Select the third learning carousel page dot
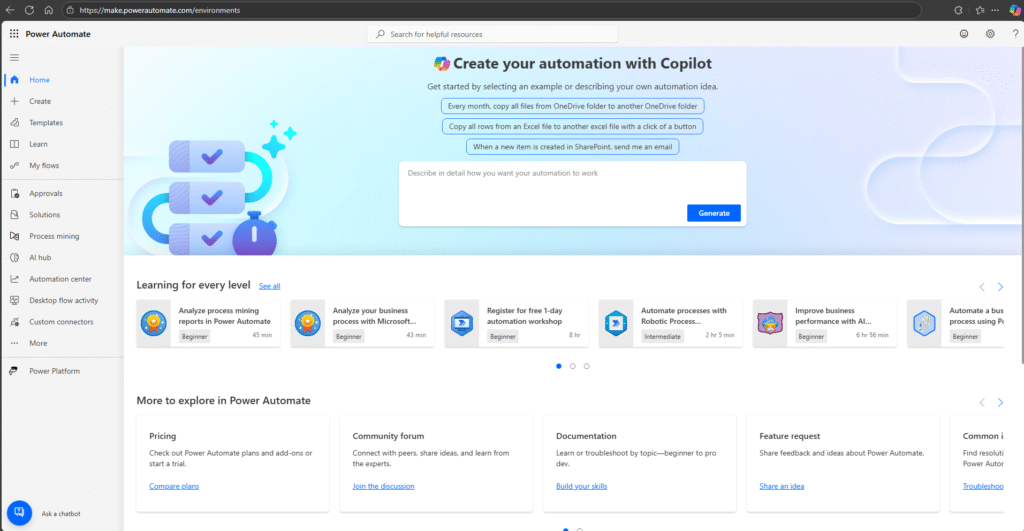Viewport: 1024px width, 531px height. (x=587, y=366)
